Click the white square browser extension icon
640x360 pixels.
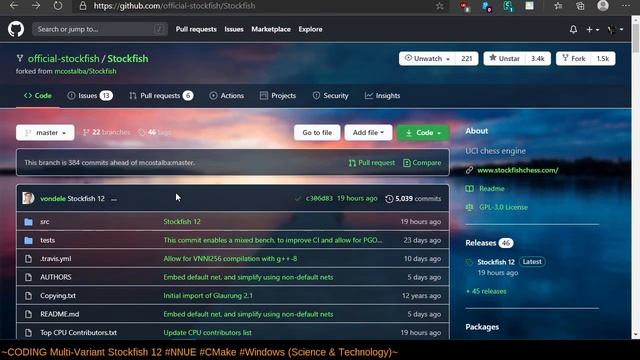tap(529, 6)
